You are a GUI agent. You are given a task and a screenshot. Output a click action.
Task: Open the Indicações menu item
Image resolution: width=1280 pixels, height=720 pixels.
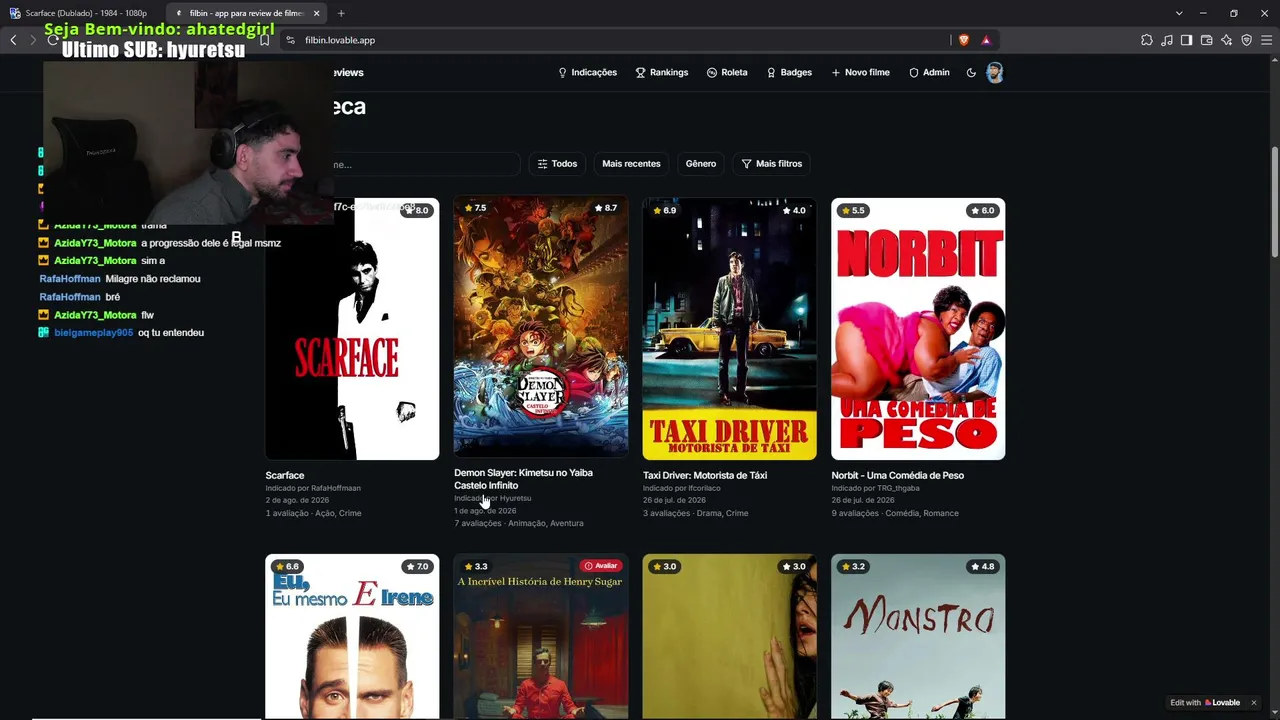(587, 72)
